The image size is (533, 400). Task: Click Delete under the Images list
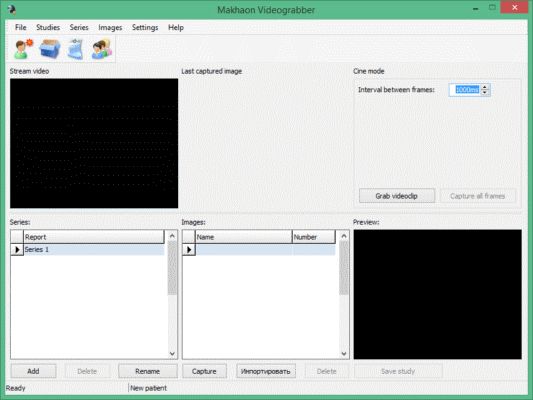click(326, 371)
